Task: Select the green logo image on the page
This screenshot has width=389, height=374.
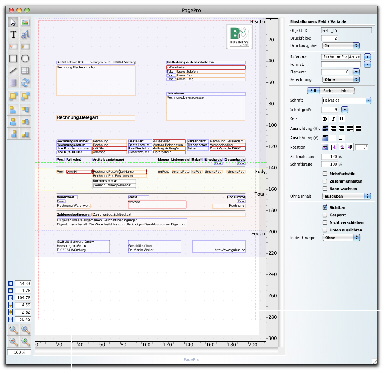Action: point(239,36)
